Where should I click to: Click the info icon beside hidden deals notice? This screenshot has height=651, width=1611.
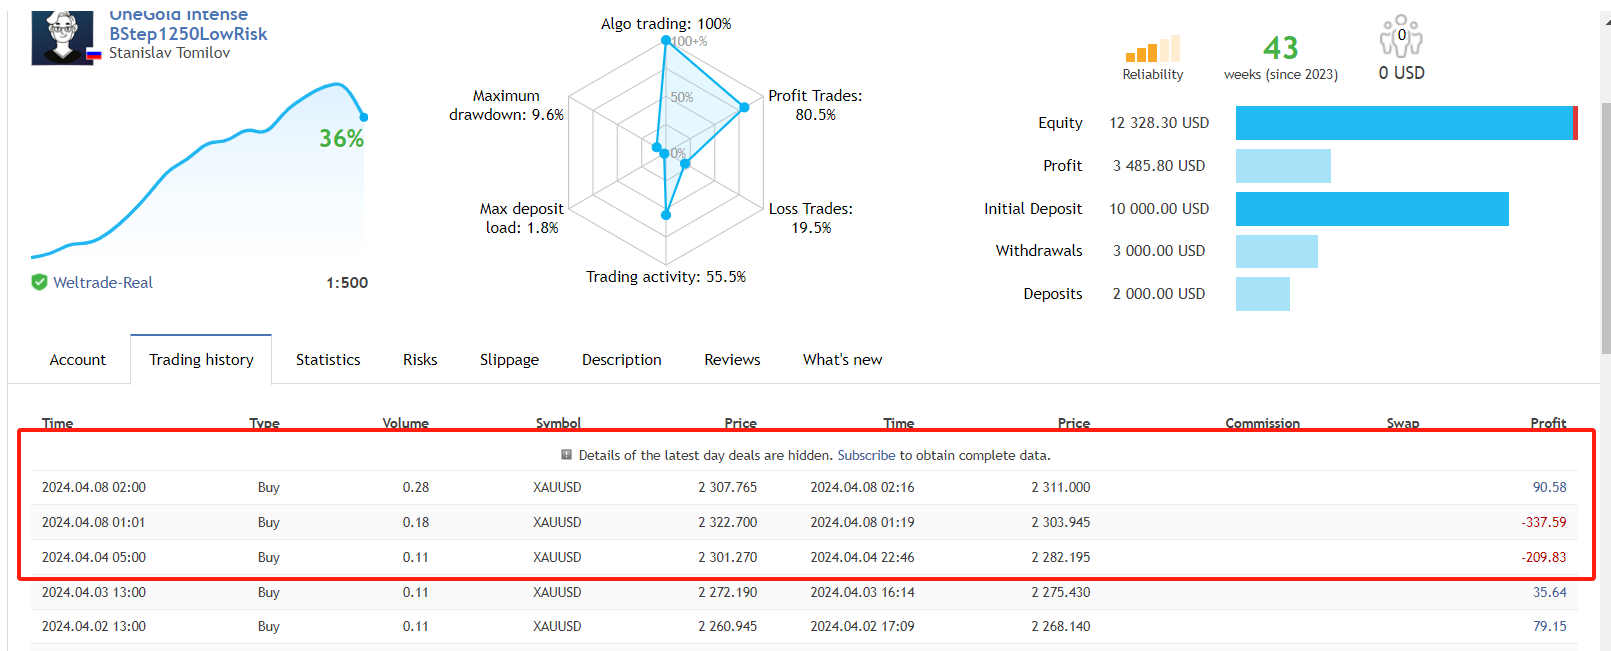(567, 455)
